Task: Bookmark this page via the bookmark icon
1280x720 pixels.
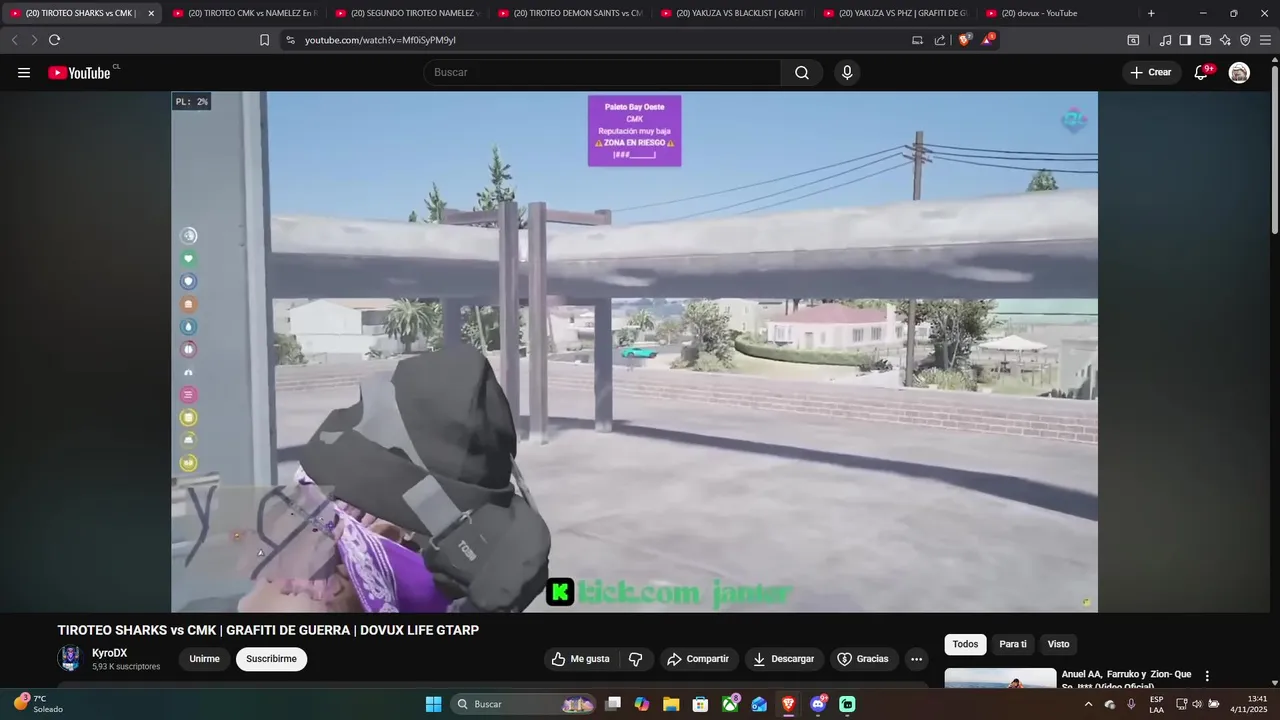Action: 264,40
